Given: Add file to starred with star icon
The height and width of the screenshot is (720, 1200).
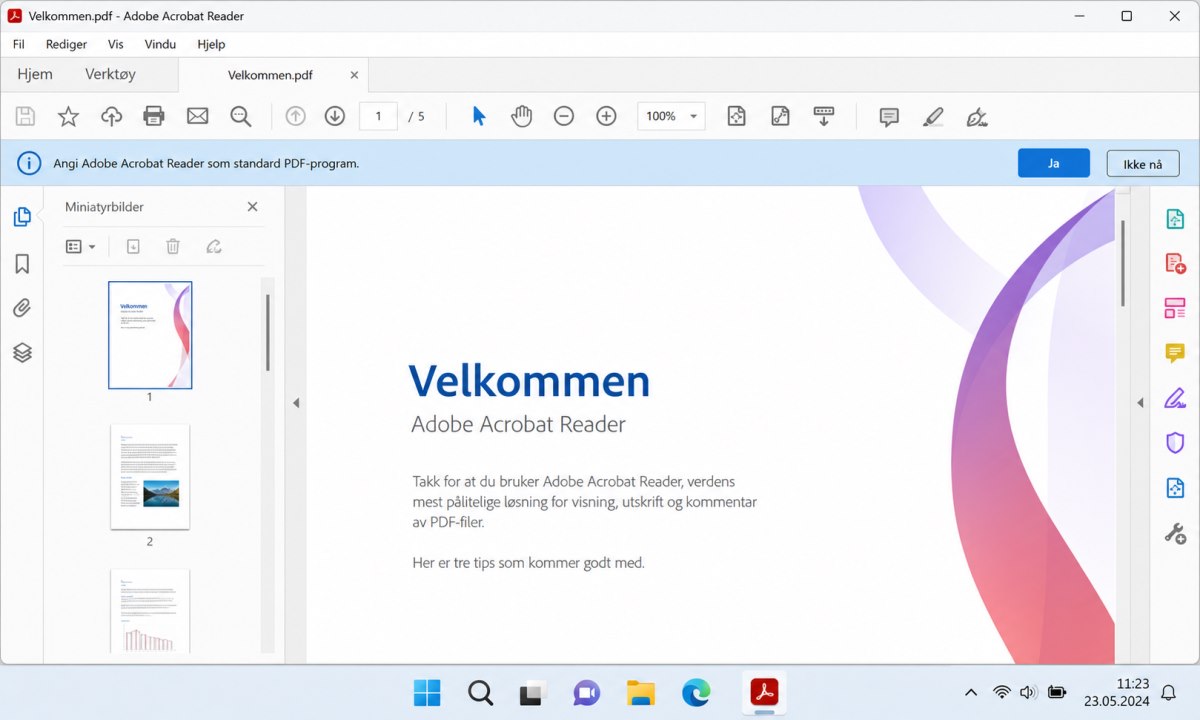Looking at the screenshot, I should 68,116.
